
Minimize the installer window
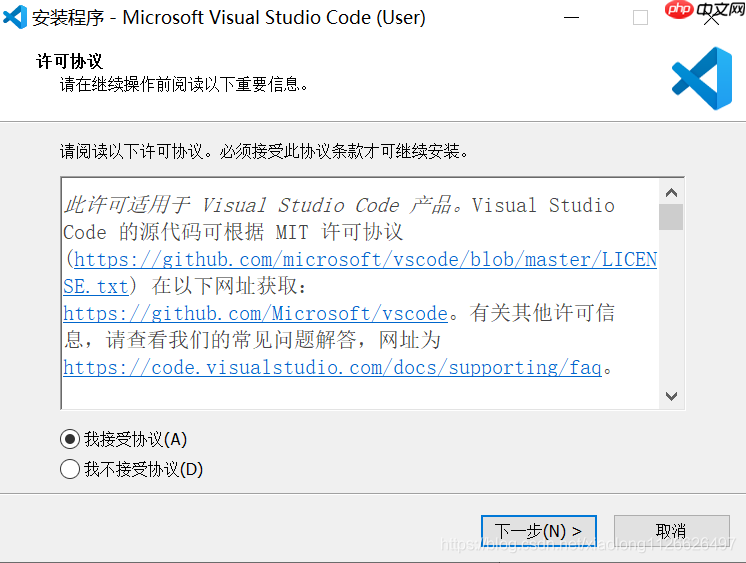click(x=571, y=18)
